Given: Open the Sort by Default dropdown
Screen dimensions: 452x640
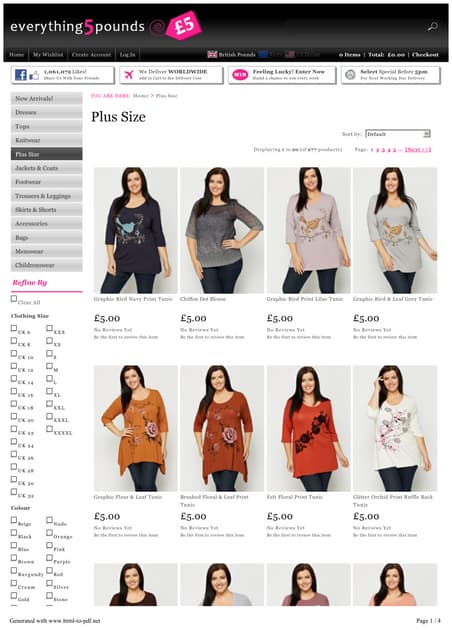Looking at the screenshot, I should pyautogui.click(x=397, y=134).
